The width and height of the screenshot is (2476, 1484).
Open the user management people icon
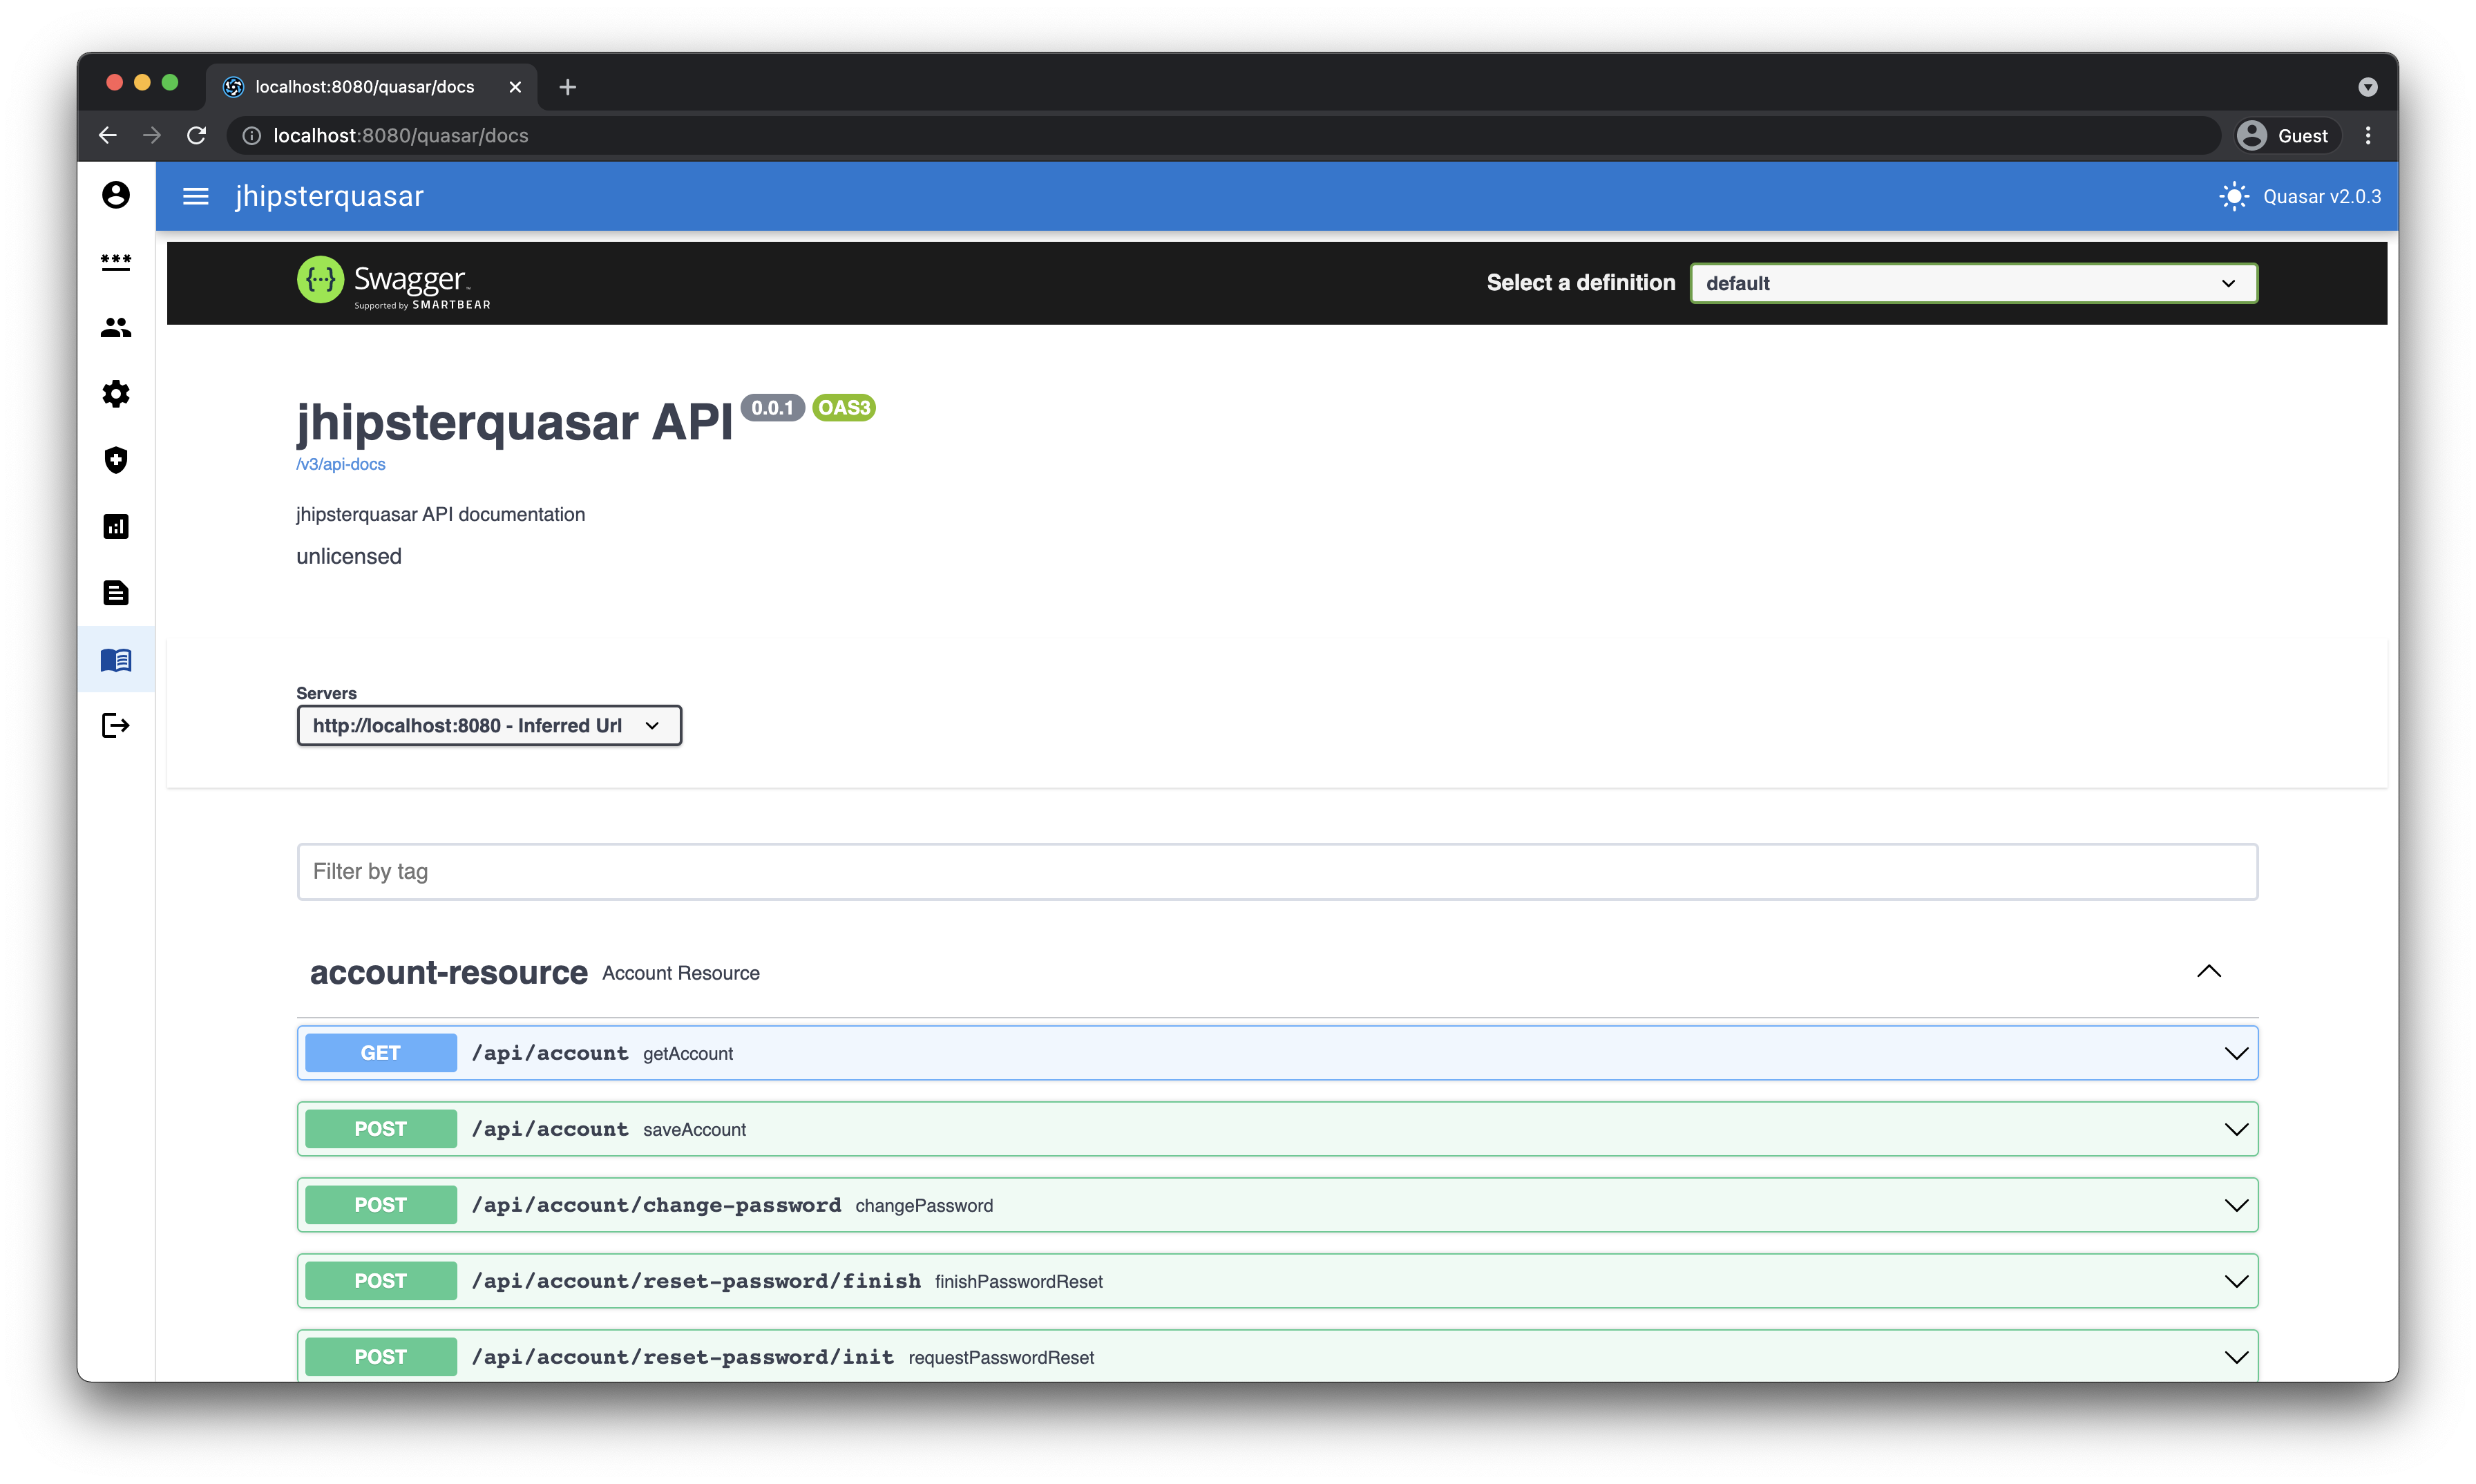pos(116,327)
